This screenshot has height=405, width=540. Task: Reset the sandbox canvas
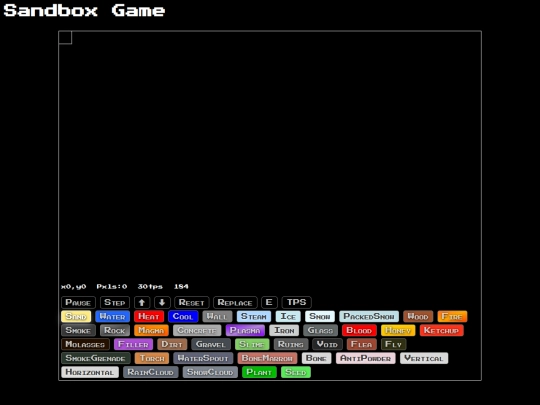pyautogui.click(x=192, y=302)
